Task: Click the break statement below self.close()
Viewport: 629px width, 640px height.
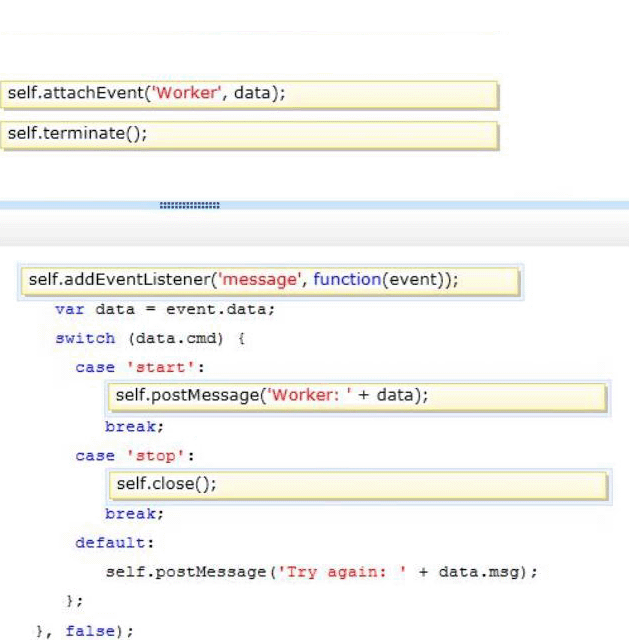Action: [x=134, y=513]
